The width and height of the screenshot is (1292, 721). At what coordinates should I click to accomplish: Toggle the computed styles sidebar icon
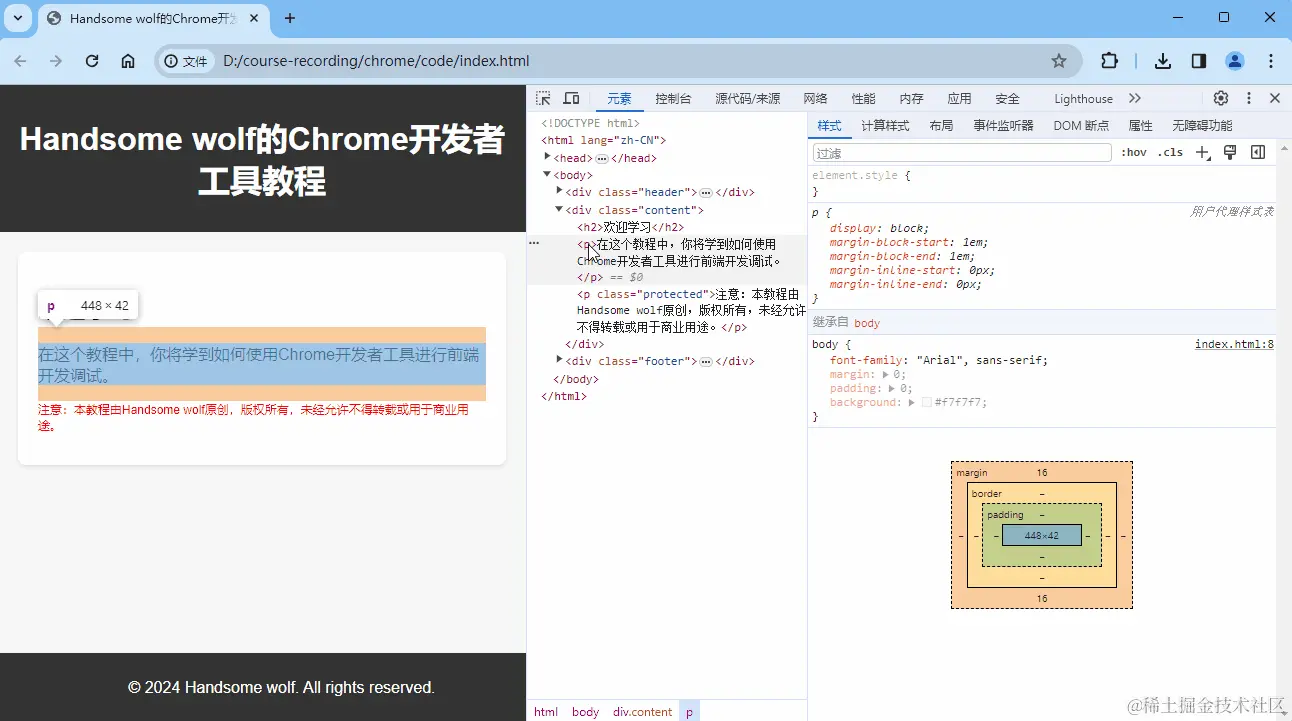point(1258,152)
